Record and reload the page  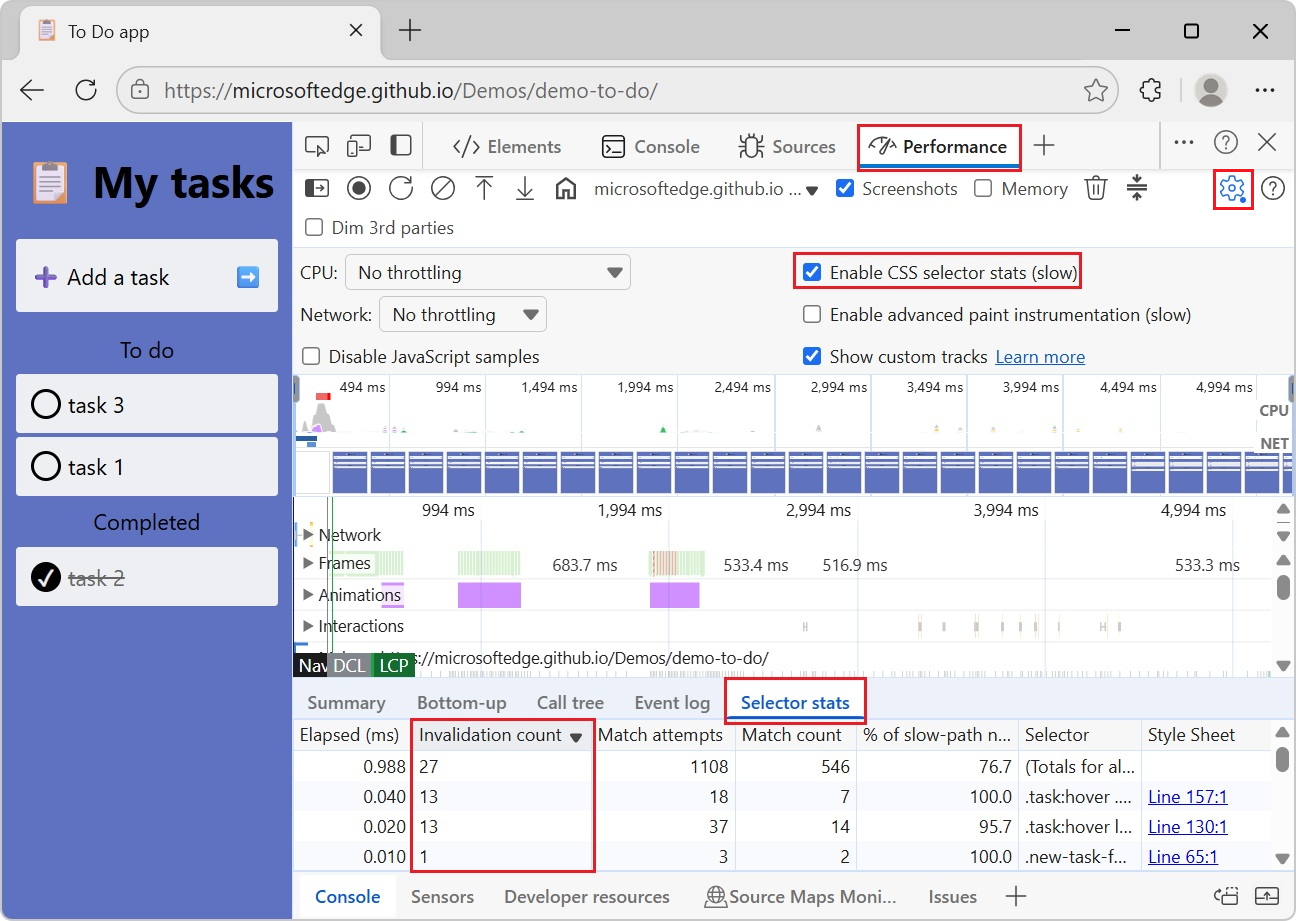[401, 188]
